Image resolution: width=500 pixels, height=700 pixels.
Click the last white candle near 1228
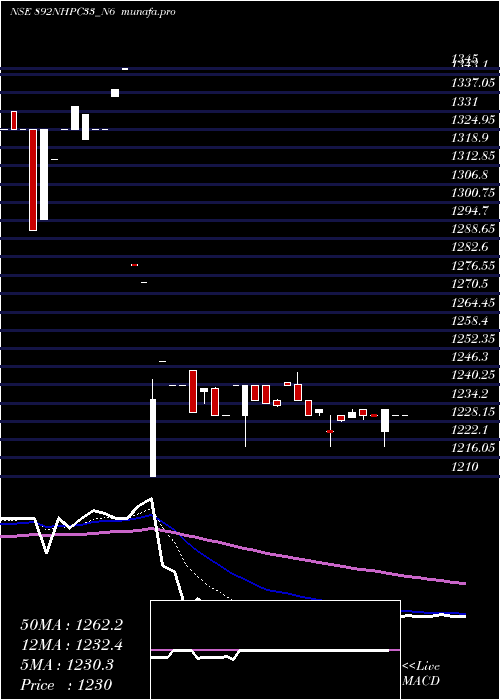[385, 420]
